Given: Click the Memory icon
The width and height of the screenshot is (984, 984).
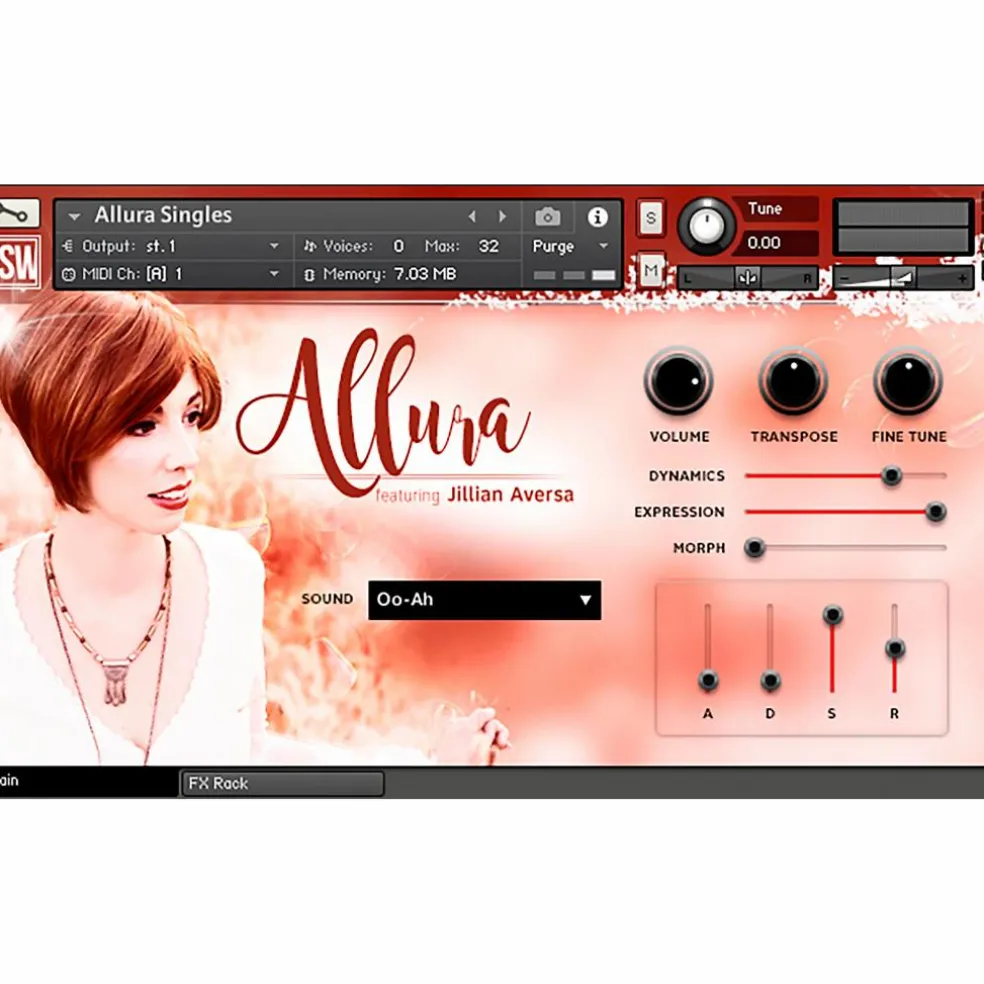Looking at the screenshot, I should pos(309,275).
